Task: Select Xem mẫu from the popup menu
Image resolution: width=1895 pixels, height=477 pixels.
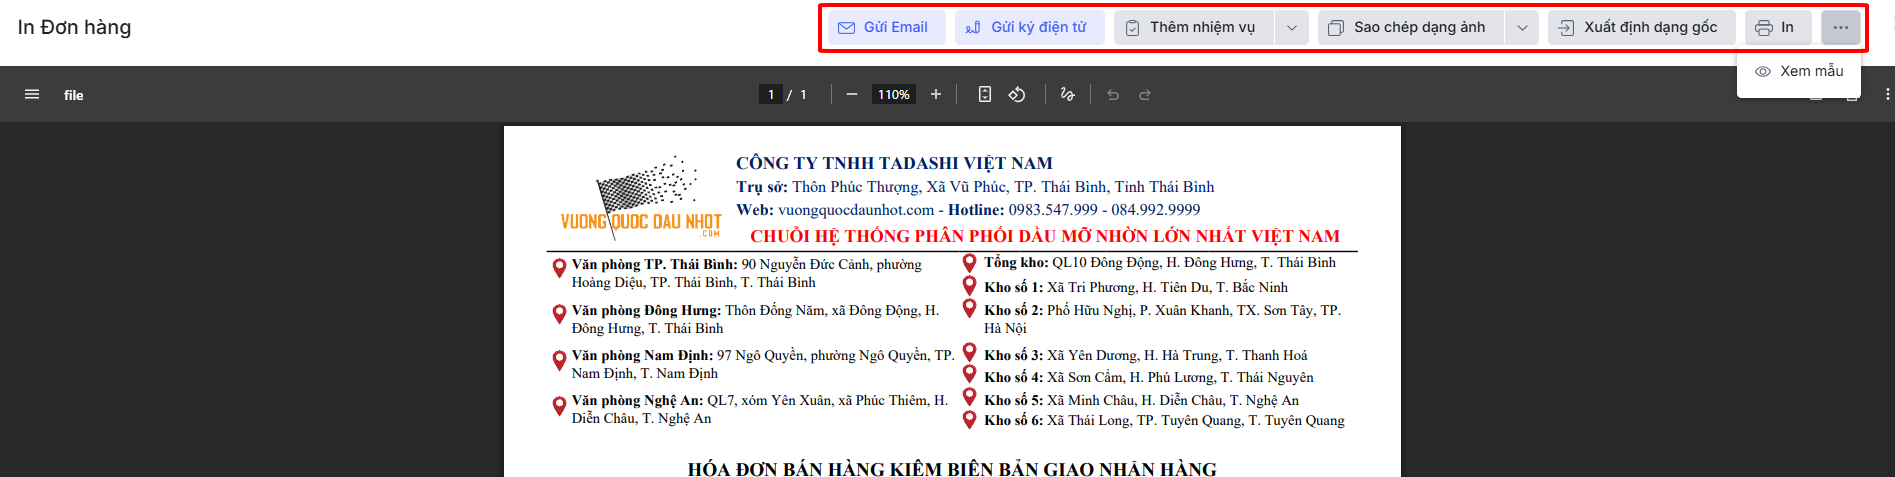Action: pyautogui.click(x=1799, y=71)
